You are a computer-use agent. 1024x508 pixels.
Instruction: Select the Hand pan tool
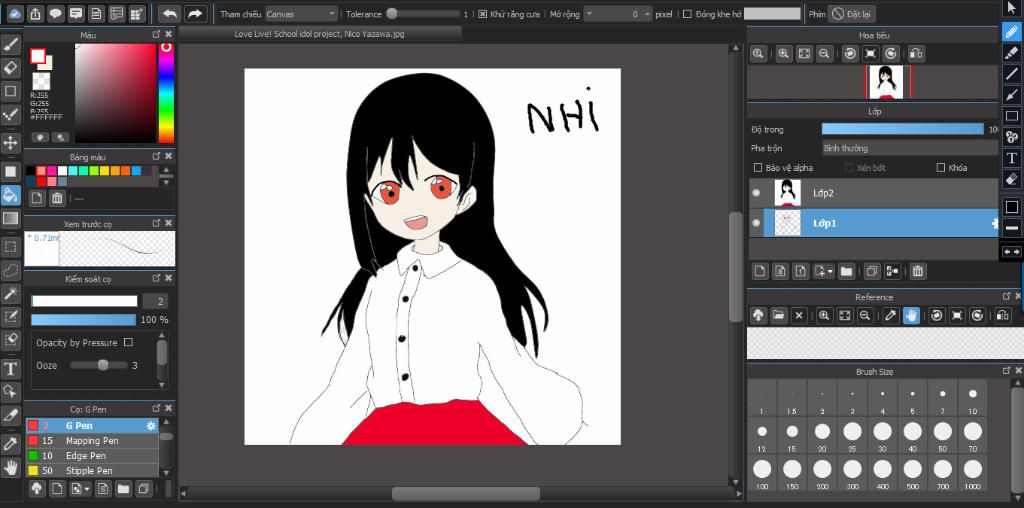point(10,467)
